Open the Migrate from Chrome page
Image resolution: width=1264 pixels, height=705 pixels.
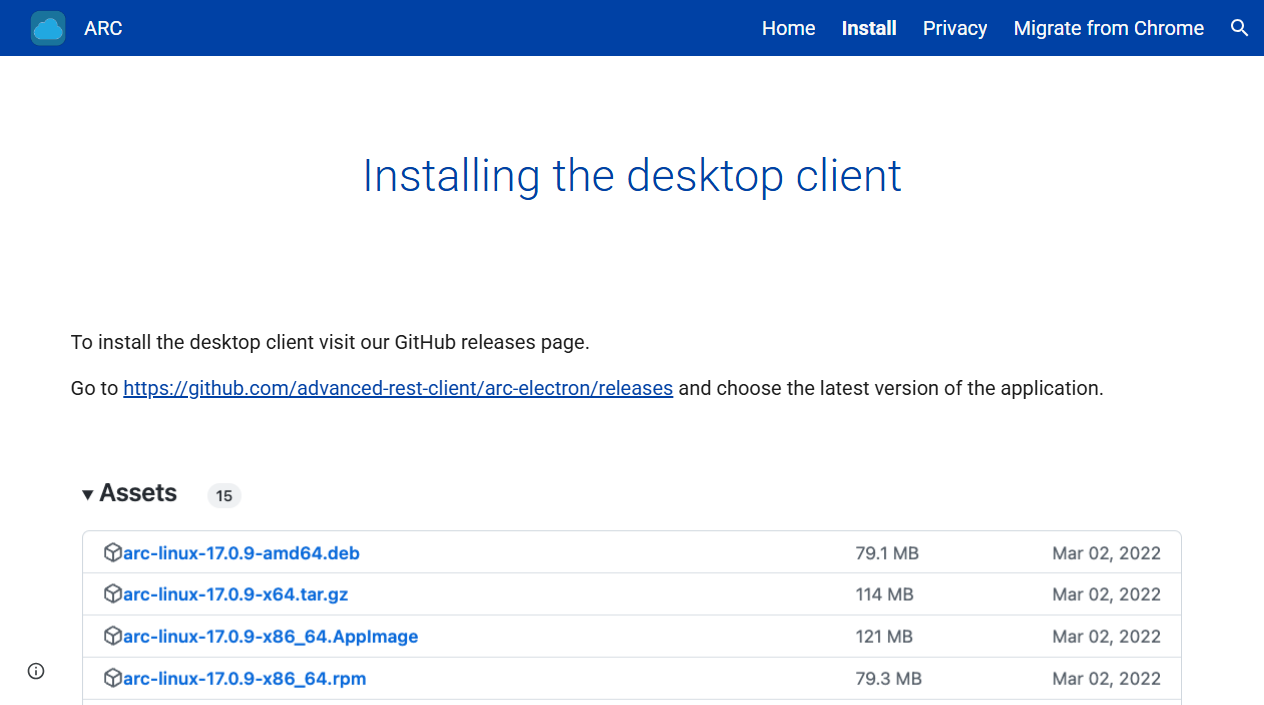[1108, 28]
